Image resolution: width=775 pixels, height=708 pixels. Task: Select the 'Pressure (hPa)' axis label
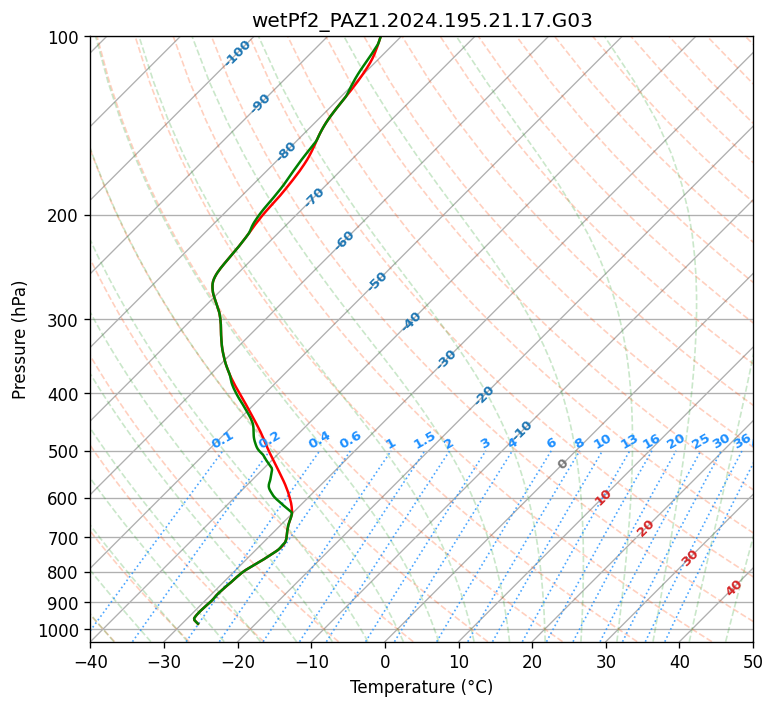click(x=19, y=340)
